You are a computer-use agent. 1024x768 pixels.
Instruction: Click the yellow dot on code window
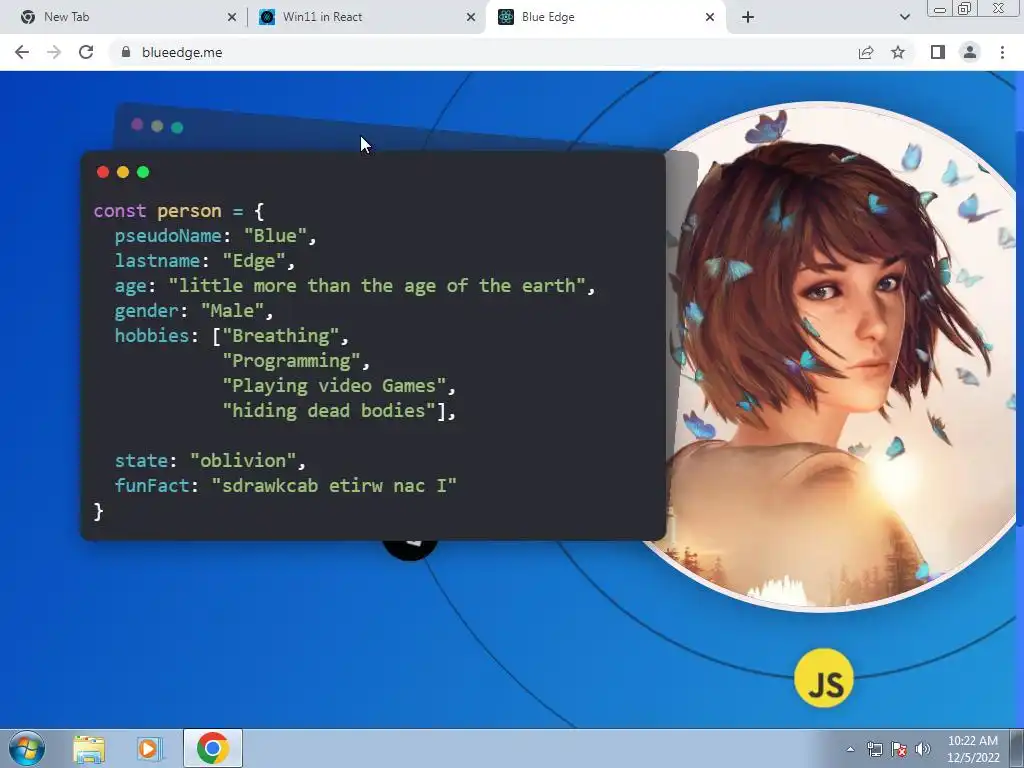pos(123,172)
